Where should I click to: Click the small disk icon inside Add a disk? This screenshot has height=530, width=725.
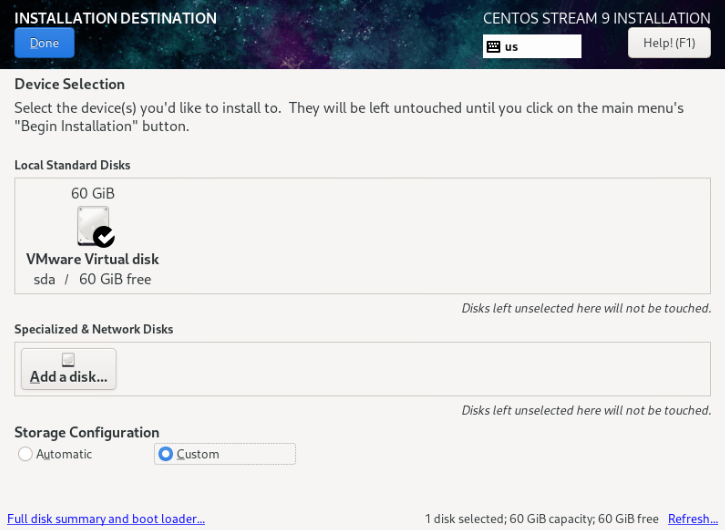pyautogui.click(x=68, y=359)
